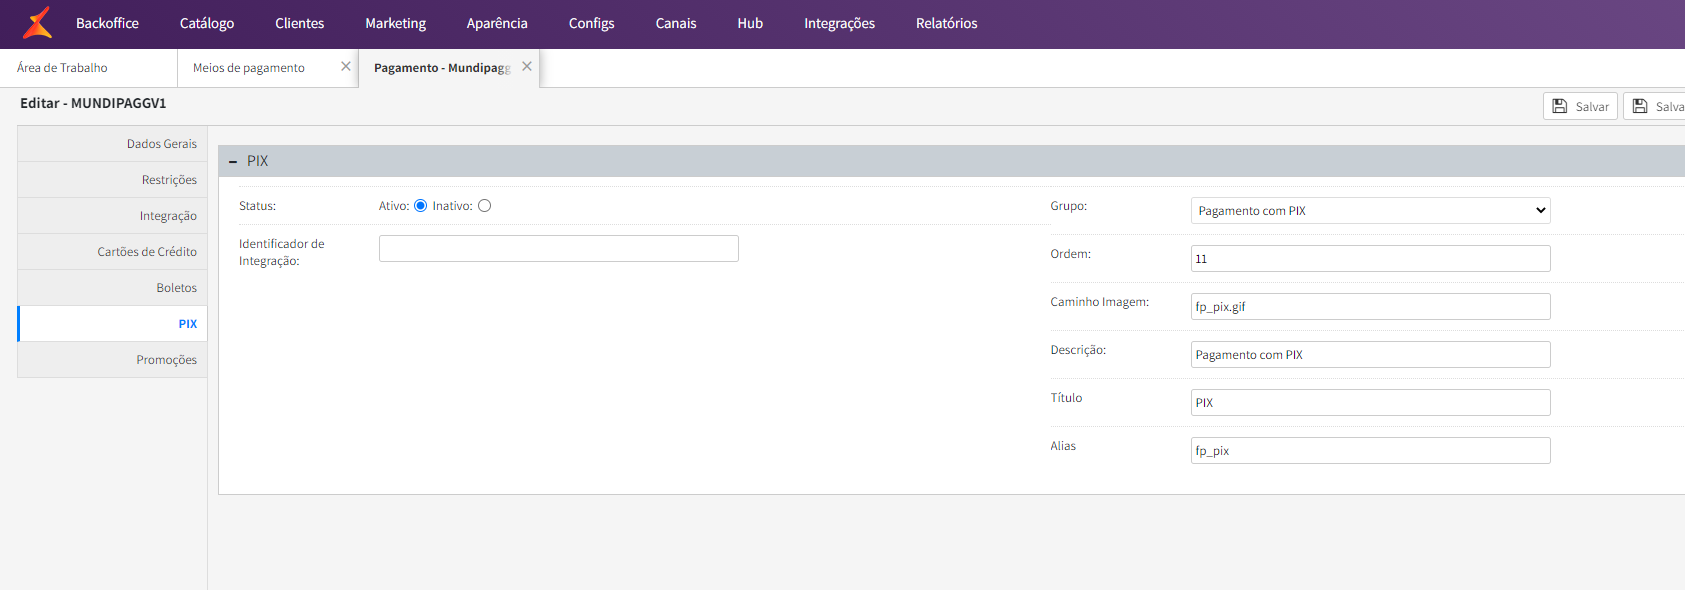Screen dimensions: 1685x590
Task: Open the Catálogo menu
Action: point(207,23)
